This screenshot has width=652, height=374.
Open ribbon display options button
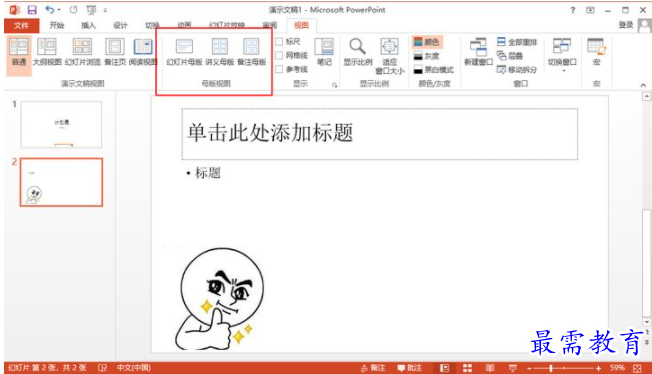(590, 10)
